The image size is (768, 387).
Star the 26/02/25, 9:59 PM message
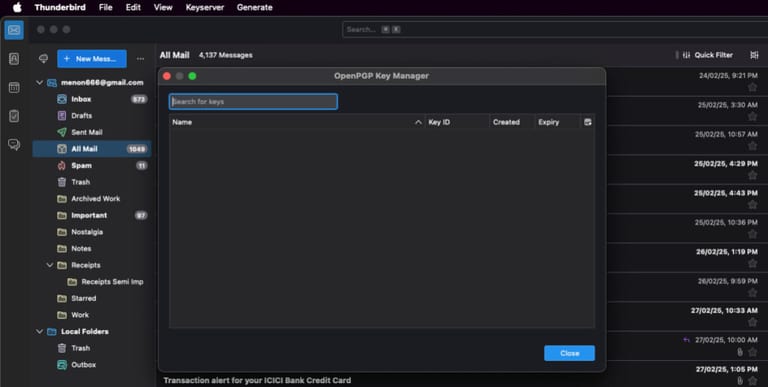(x=752, y=293)
